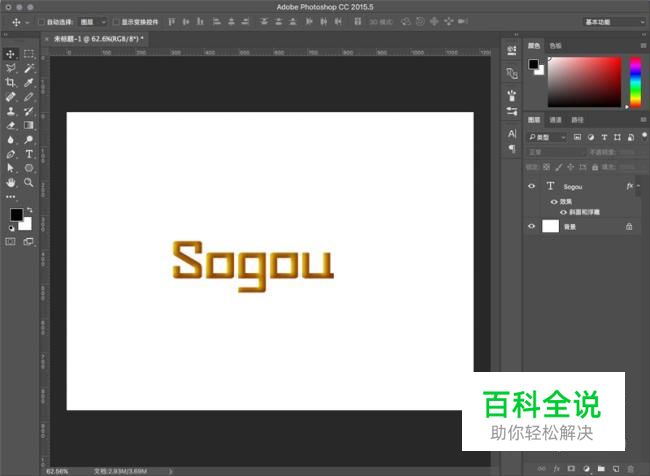Select the Healing Brush tool
The image size is (650, 476).
pos(10,97)
